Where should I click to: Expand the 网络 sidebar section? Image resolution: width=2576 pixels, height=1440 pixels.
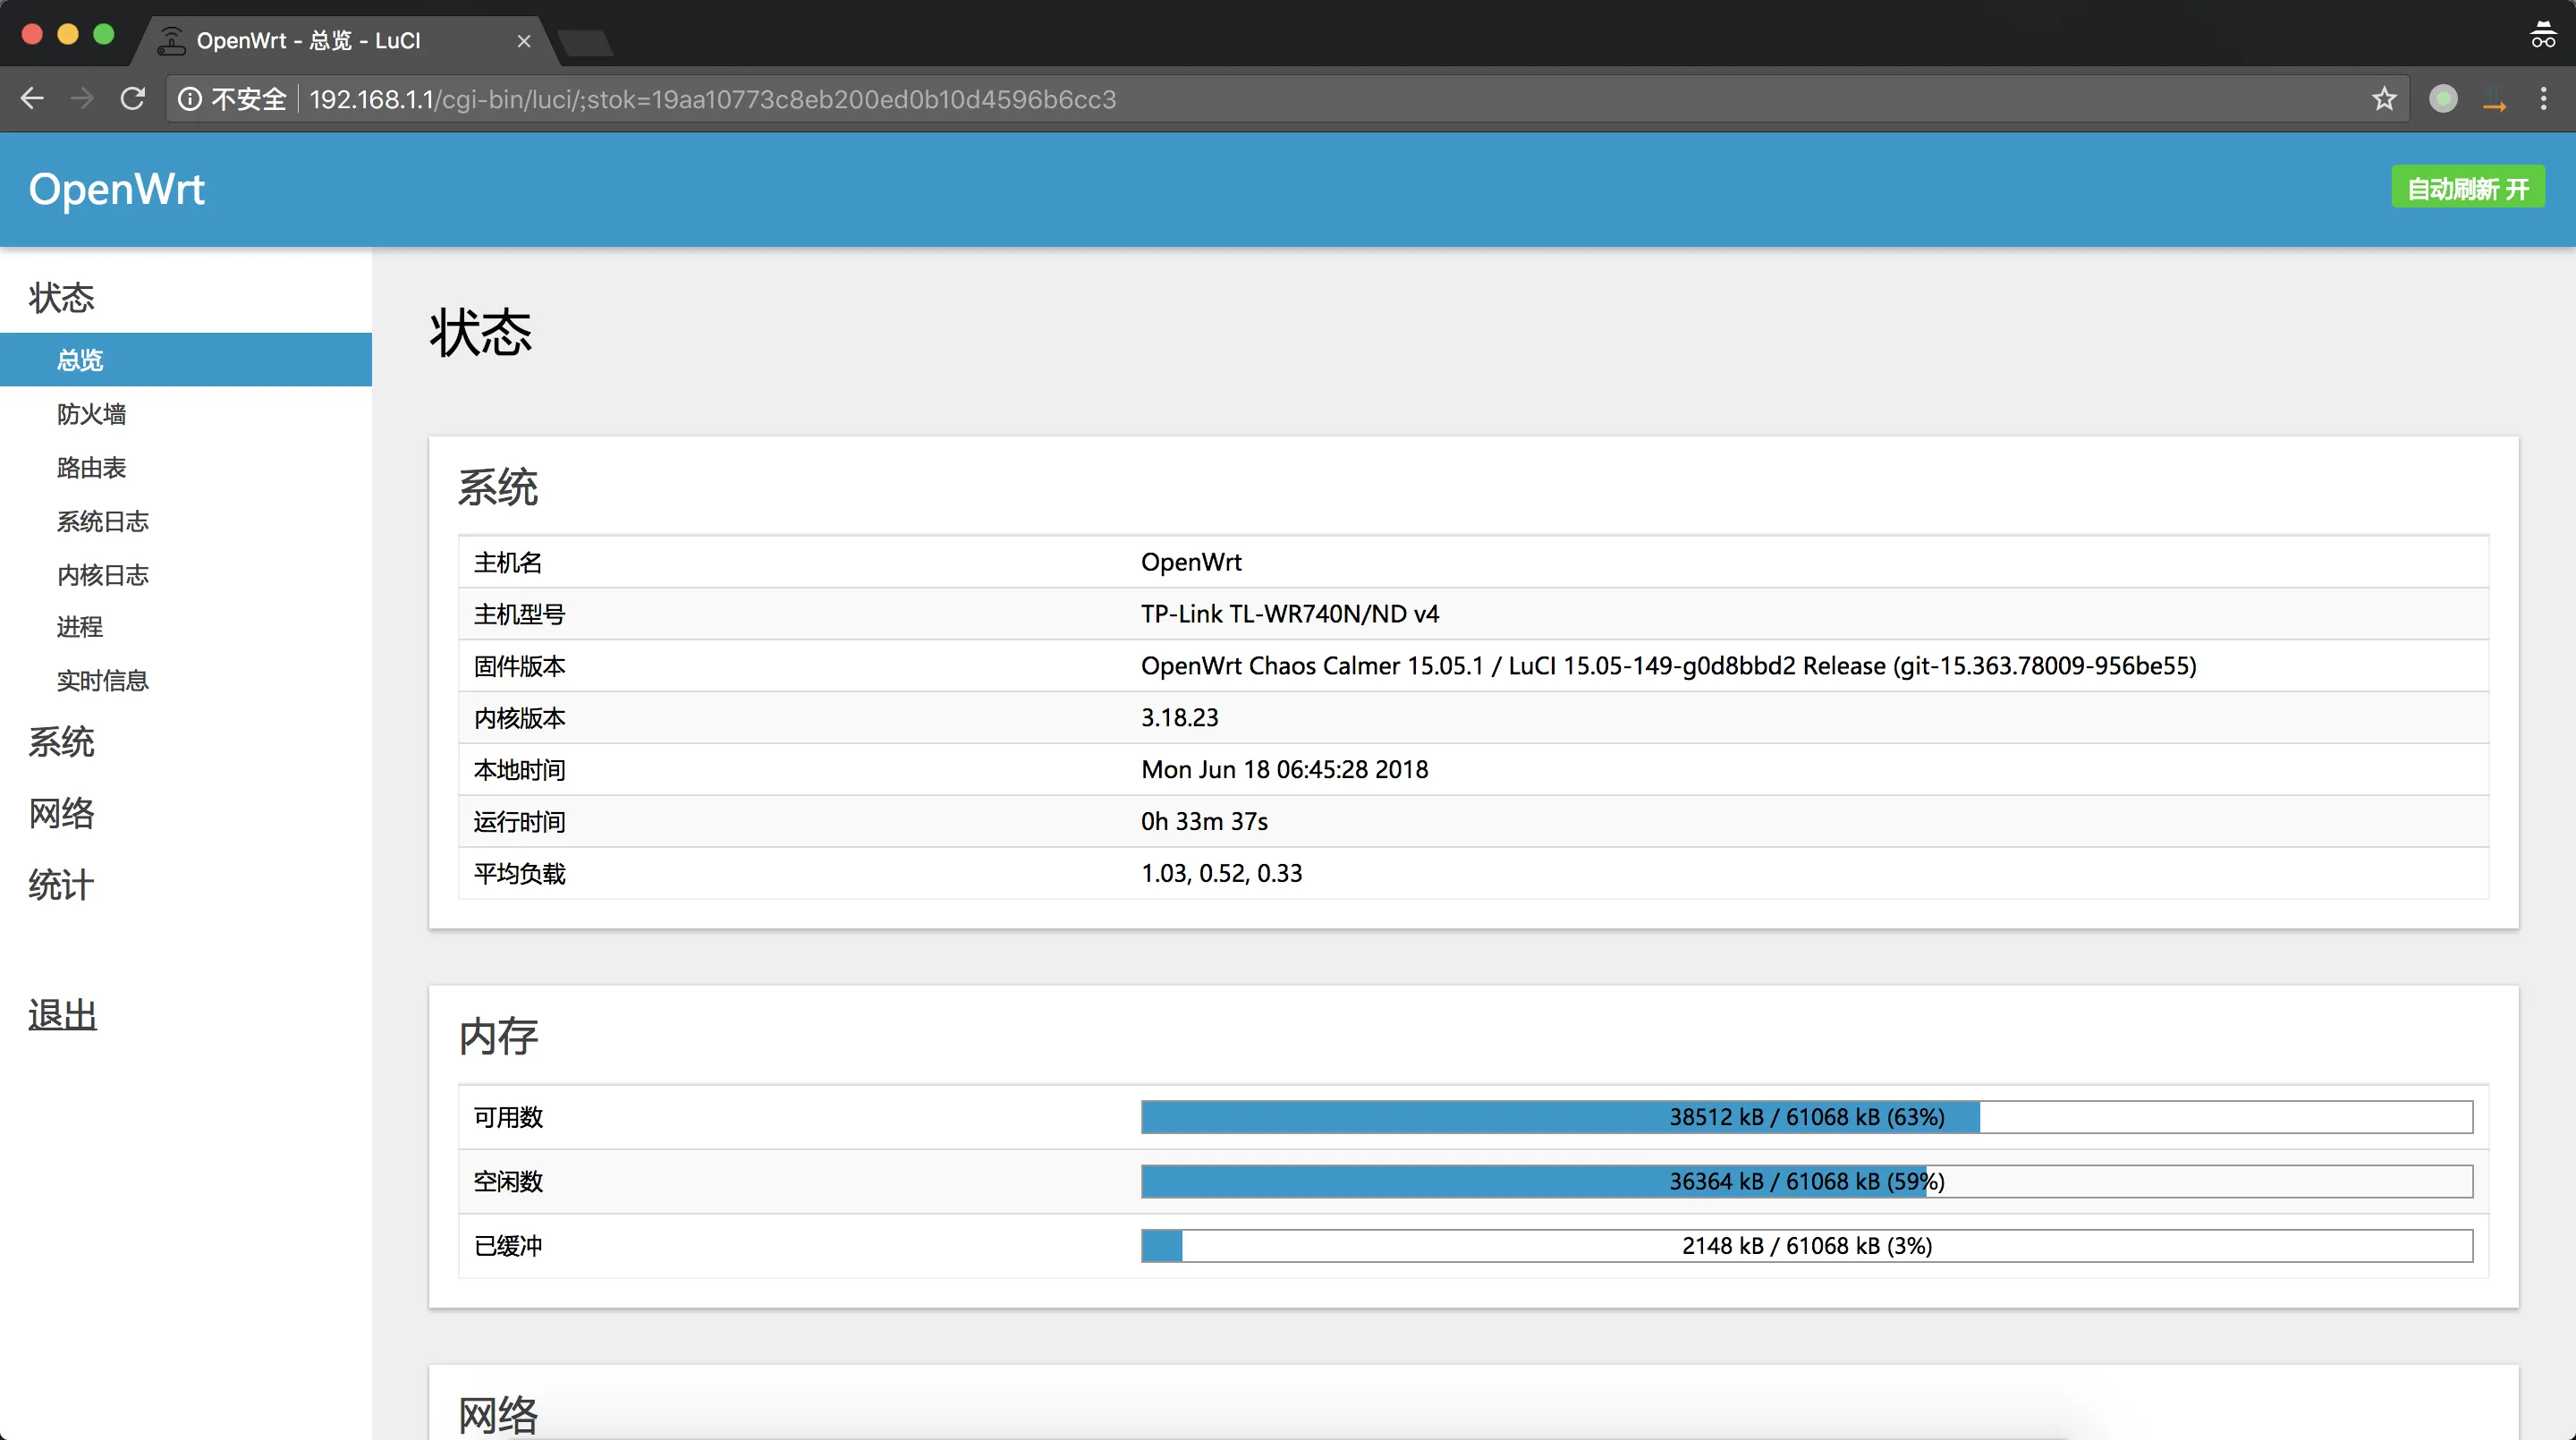(x=62, y=813)
